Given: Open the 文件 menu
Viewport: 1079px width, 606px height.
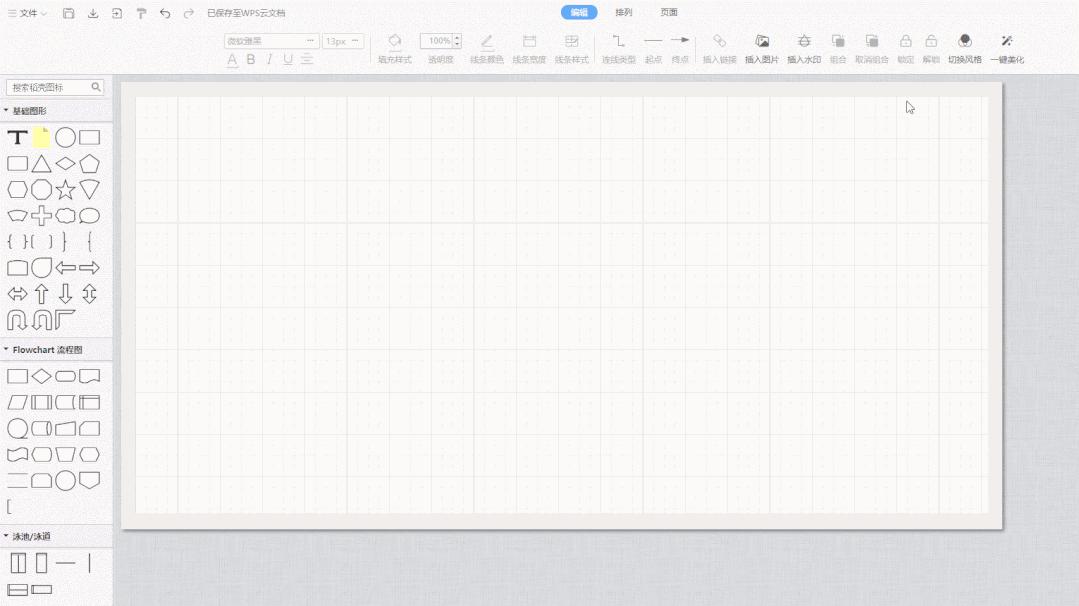Looking at the screenshot, I should tap(28, 13).
